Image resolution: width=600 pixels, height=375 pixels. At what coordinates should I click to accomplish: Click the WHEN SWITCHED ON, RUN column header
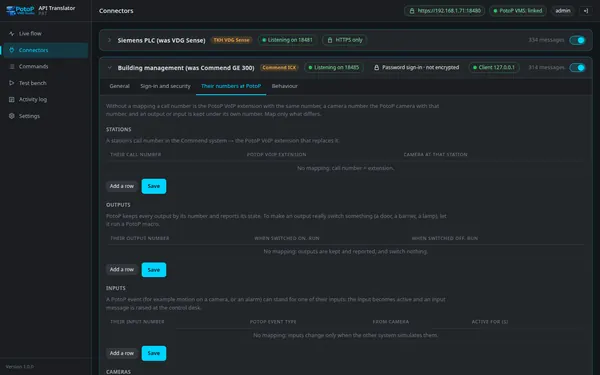[x=287, y=238]
